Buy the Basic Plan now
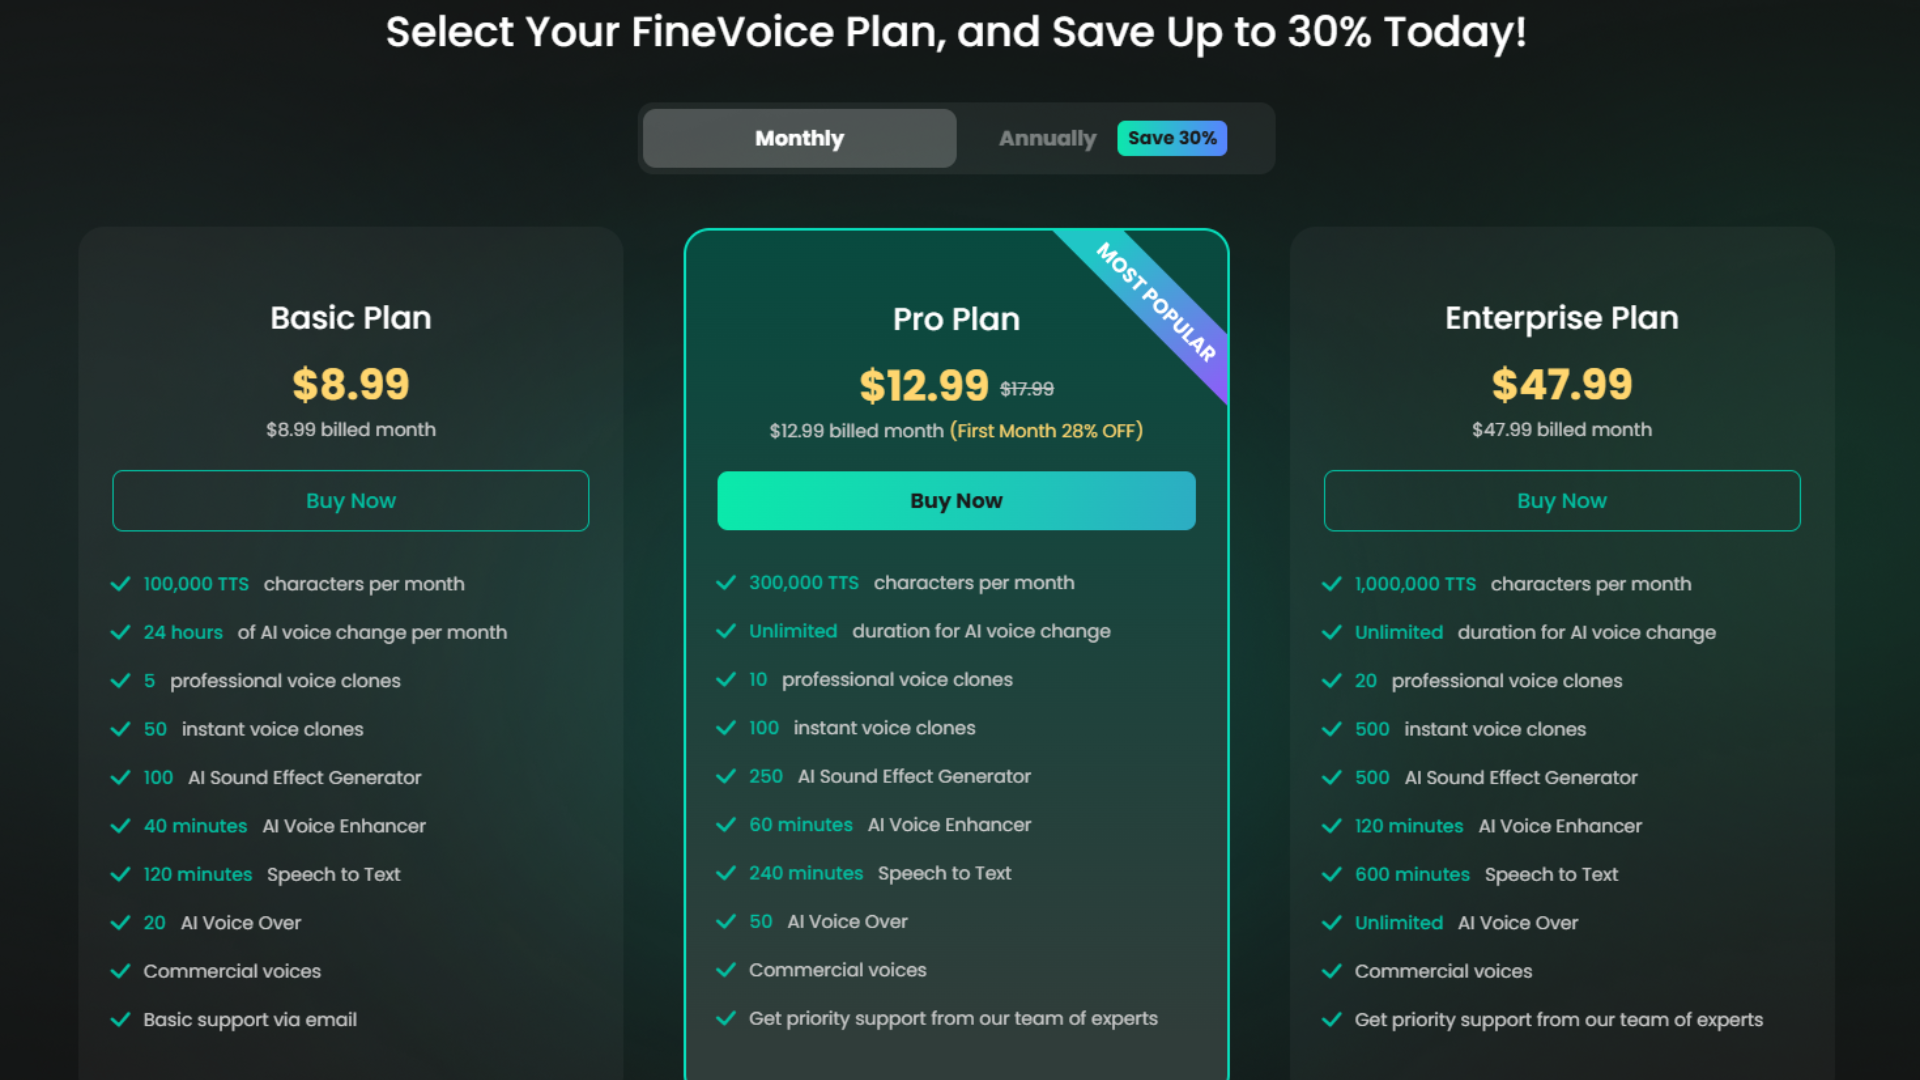Image resolution: width=1920 pixels, height=1080 pixels. 350,501
